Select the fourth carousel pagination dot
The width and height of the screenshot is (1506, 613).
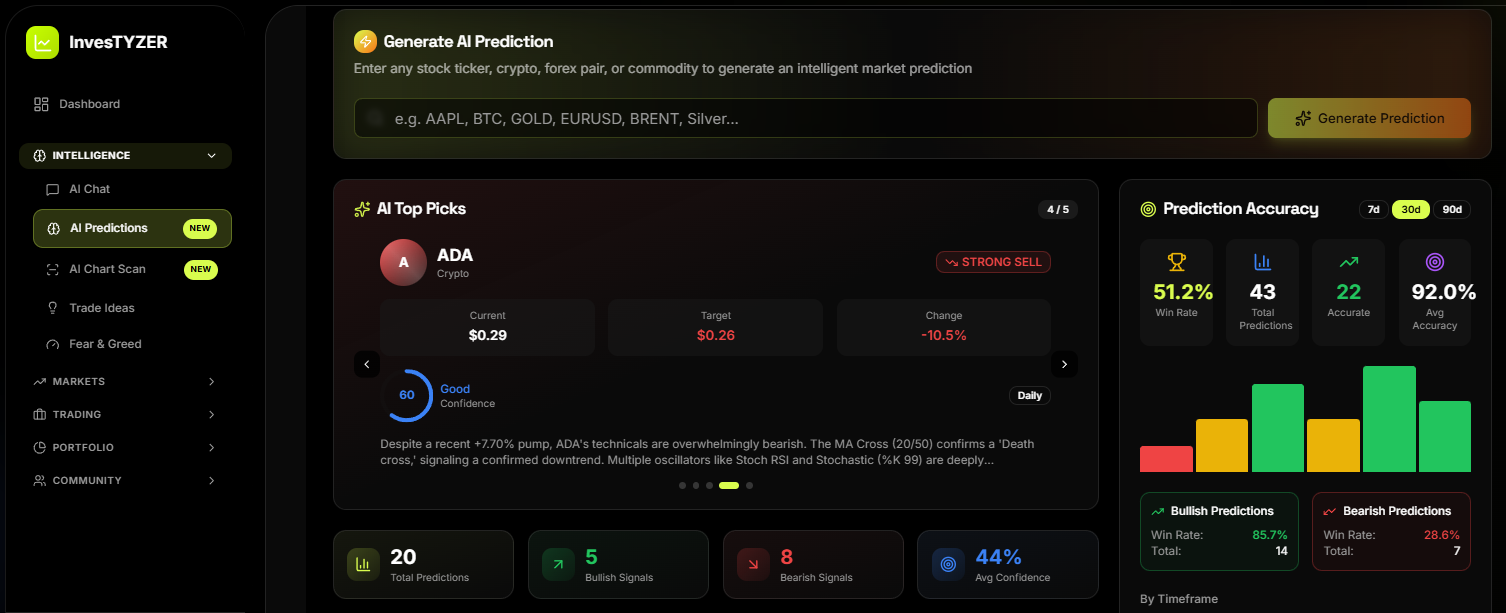click(x=729, y=485)
